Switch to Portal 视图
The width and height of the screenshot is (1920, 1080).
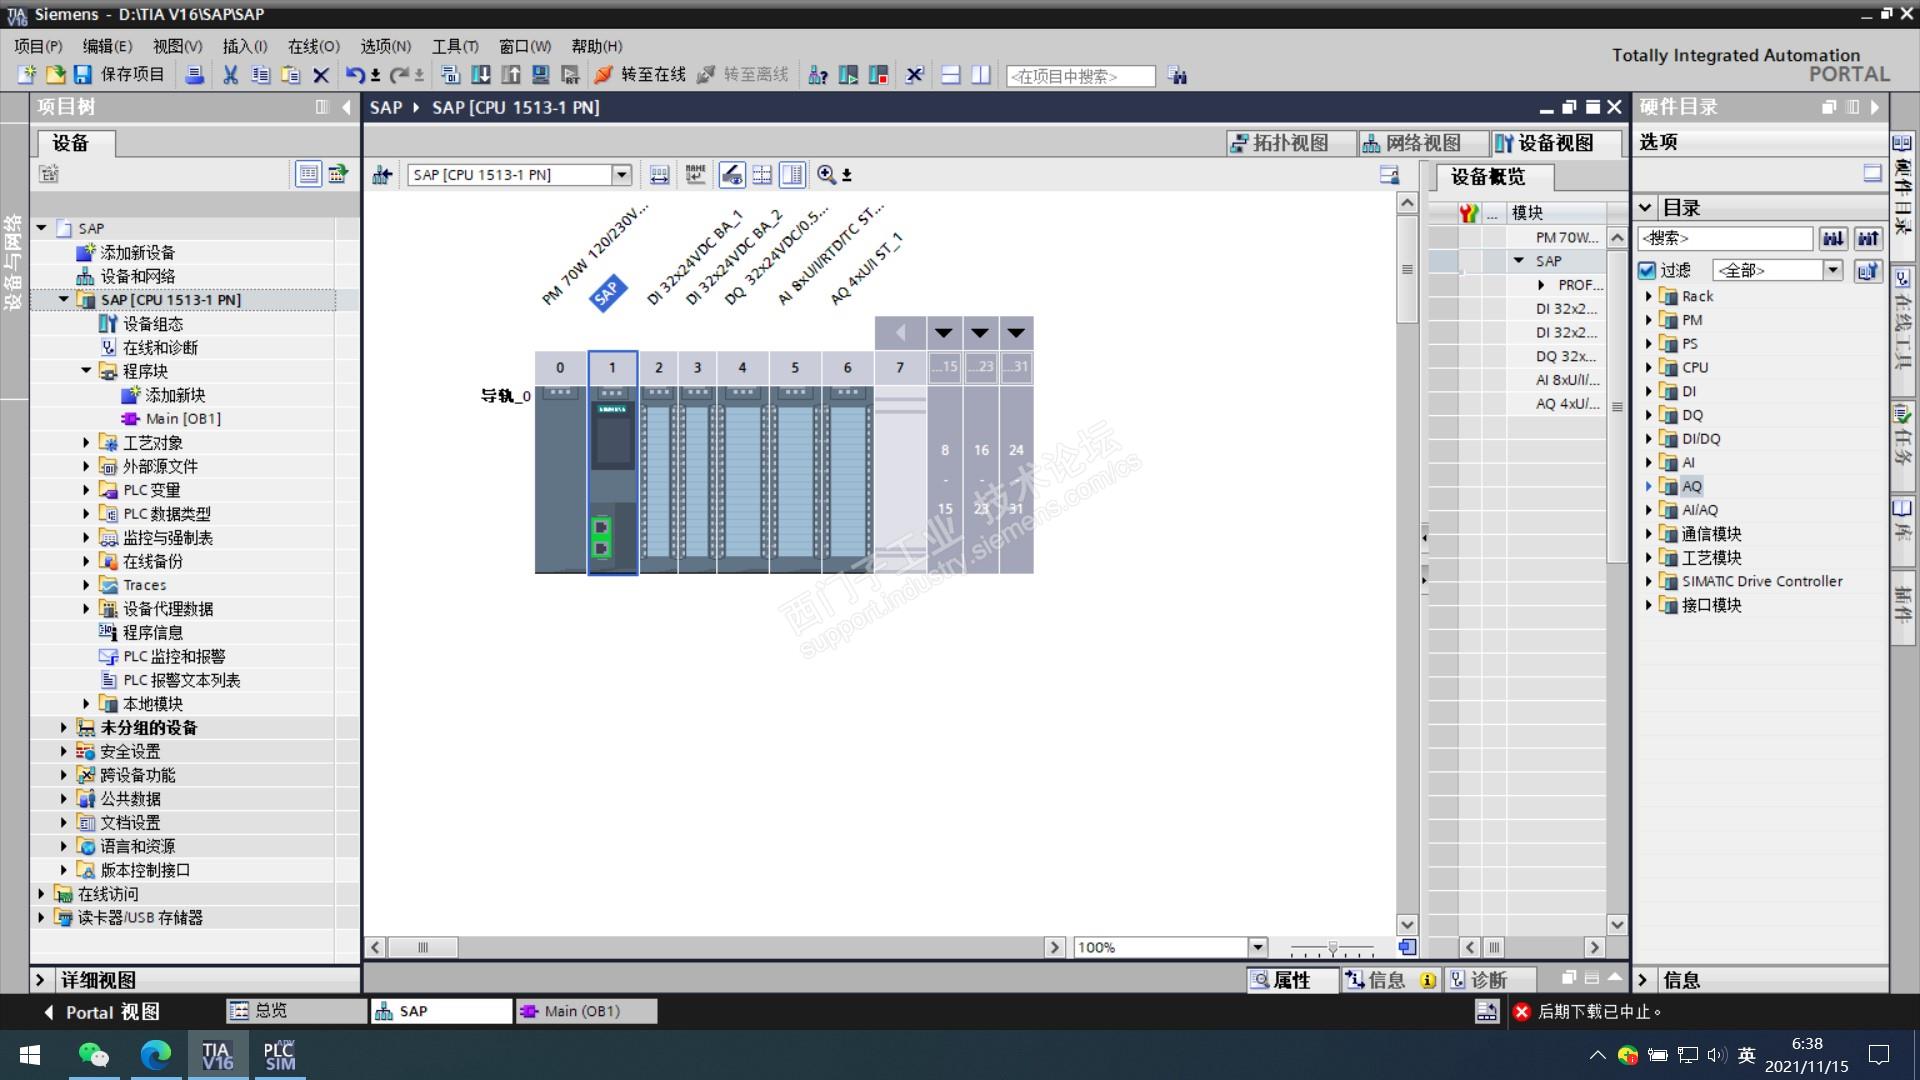[100, 1012]
